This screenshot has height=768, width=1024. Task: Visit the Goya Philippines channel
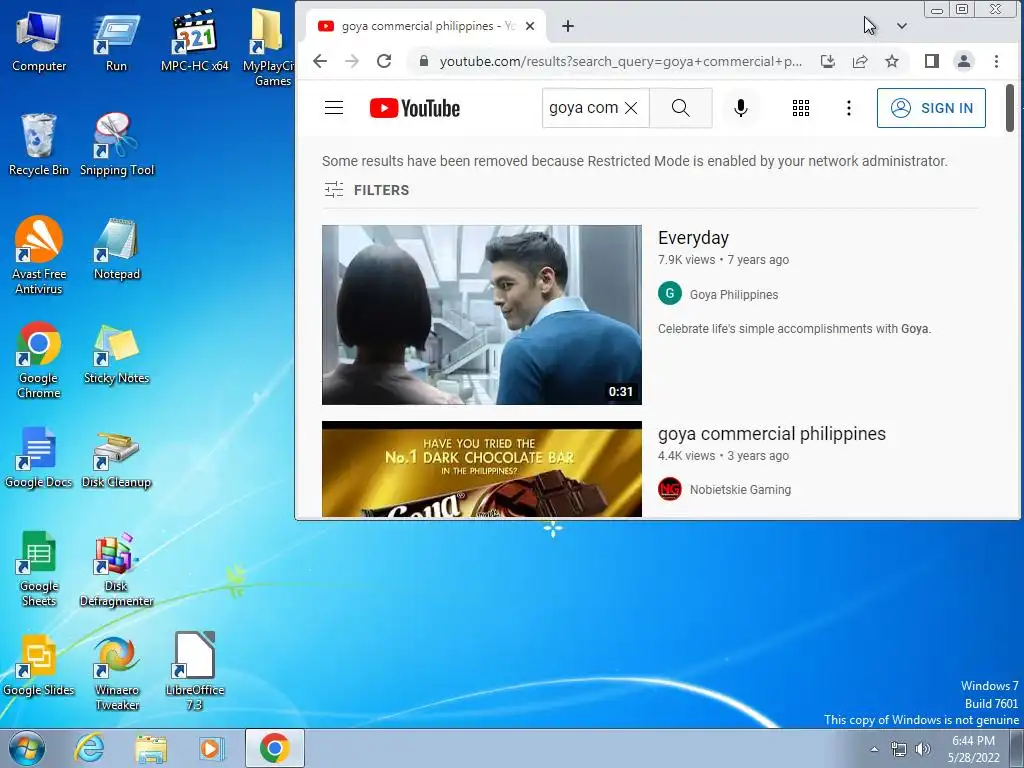[x=734, y=295]
